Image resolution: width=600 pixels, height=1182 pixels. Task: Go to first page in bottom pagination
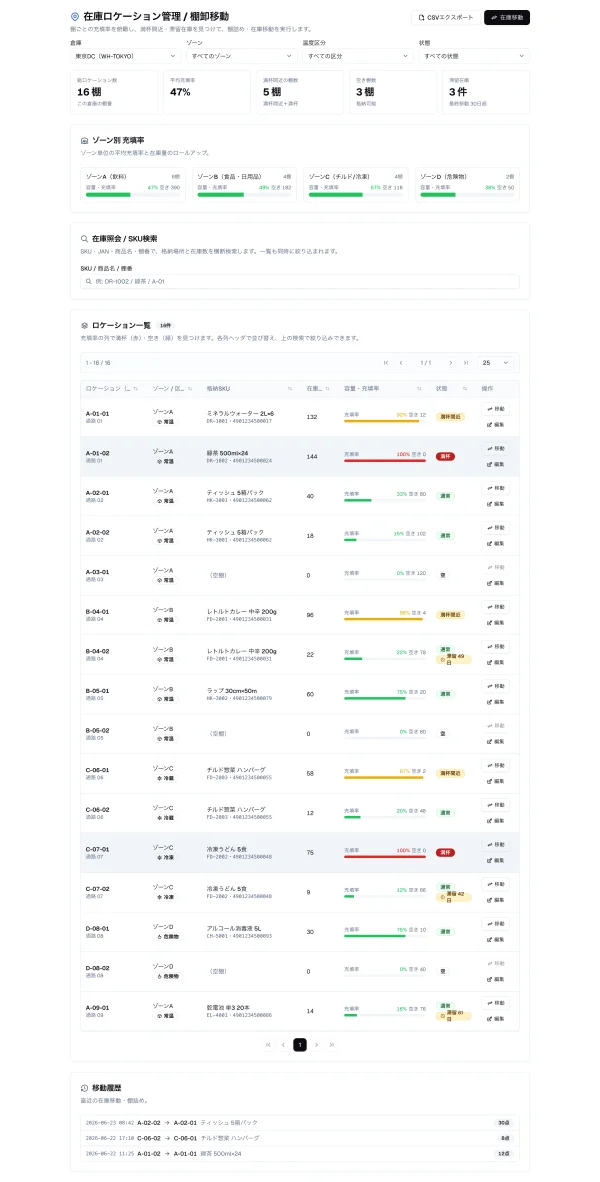pos(268,1044)
